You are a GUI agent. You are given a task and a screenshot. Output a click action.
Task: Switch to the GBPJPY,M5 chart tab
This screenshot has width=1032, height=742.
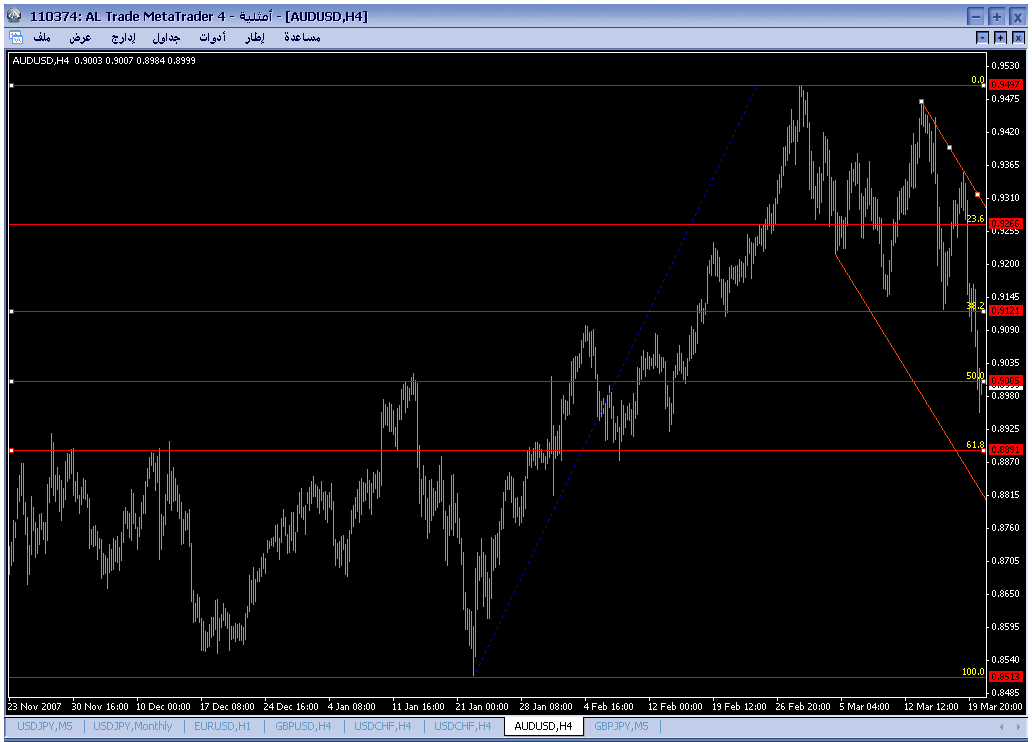point(621,726)
